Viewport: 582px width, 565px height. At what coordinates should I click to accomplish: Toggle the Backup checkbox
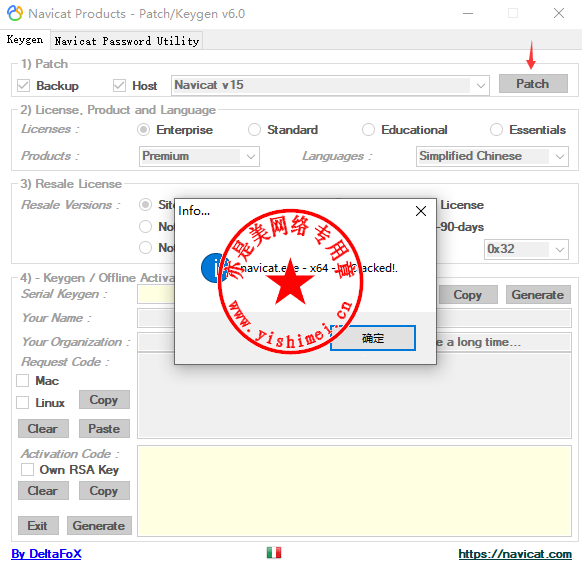coord(23,85)
